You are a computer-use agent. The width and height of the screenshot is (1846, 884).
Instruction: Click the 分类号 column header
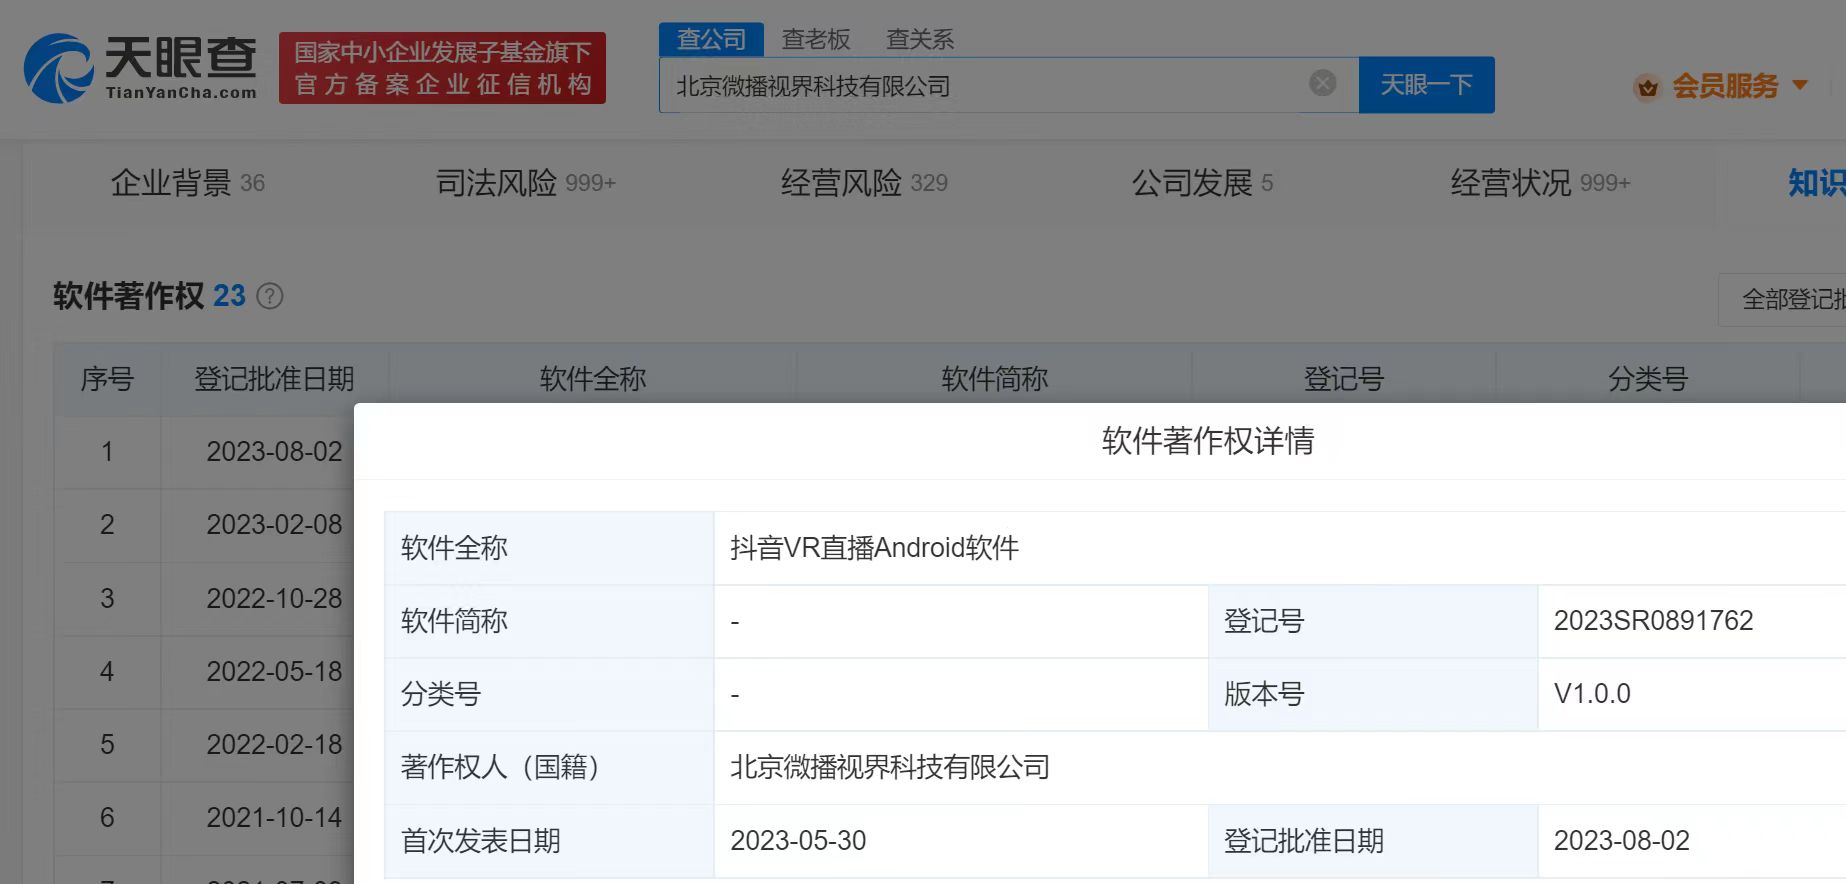click(x=1648, y=379)
